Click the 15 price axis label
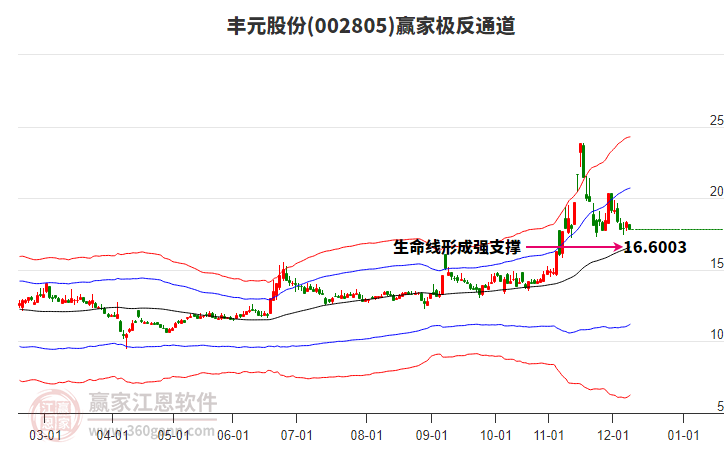Screen dimensions: 726x450 (717, 264)
